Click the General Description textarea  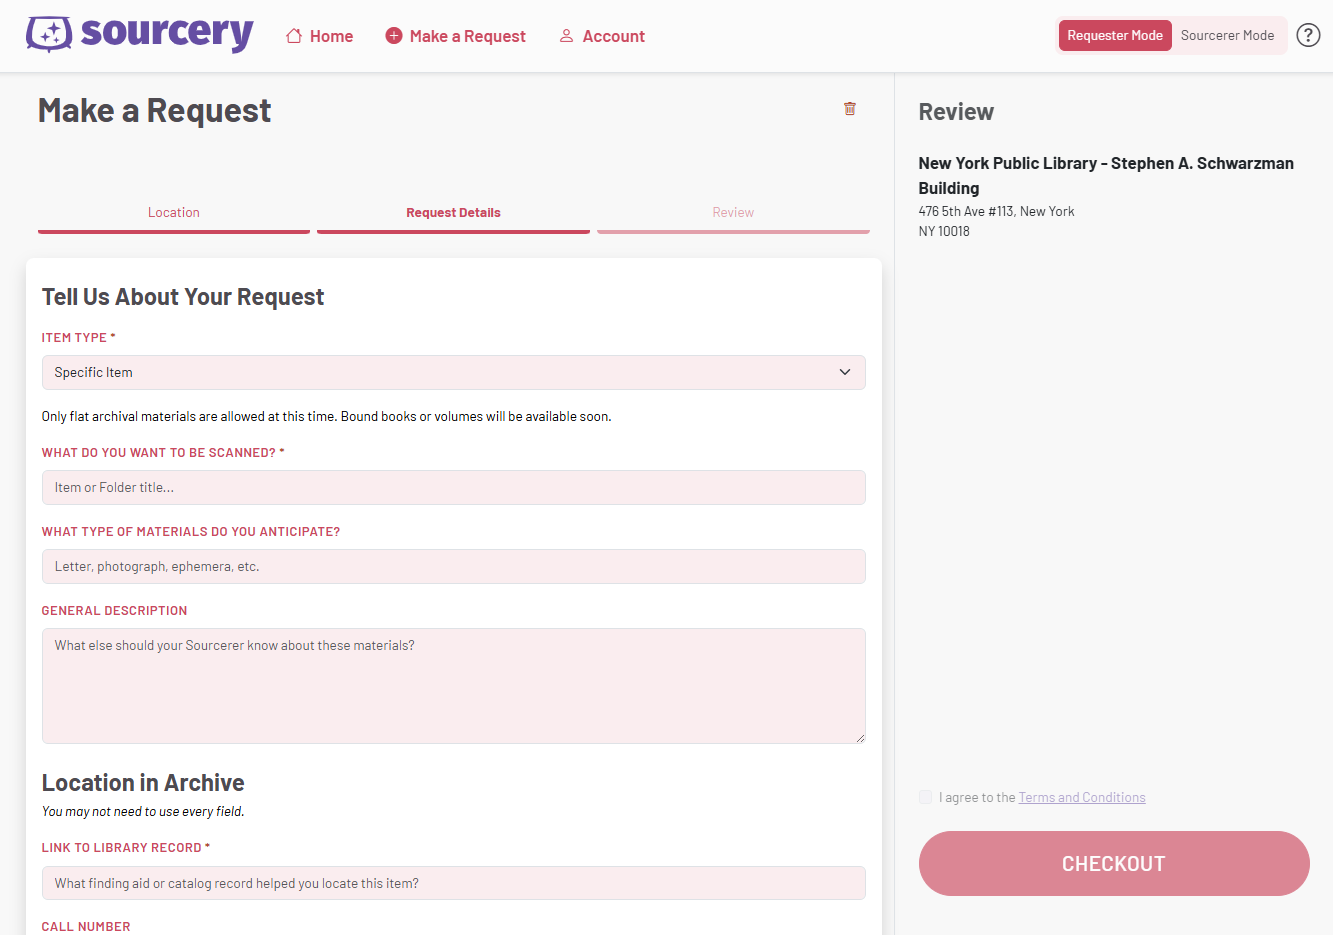453,685
